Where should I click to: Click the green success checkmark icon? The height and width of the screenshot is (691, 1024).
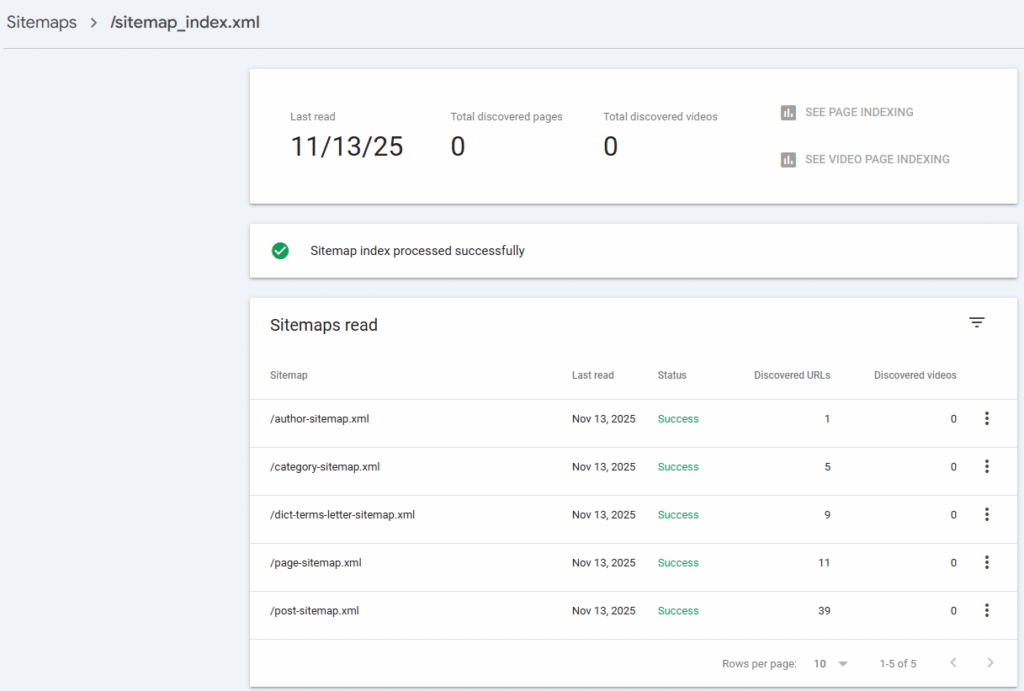pyautogui.click(x=280, y=251)
